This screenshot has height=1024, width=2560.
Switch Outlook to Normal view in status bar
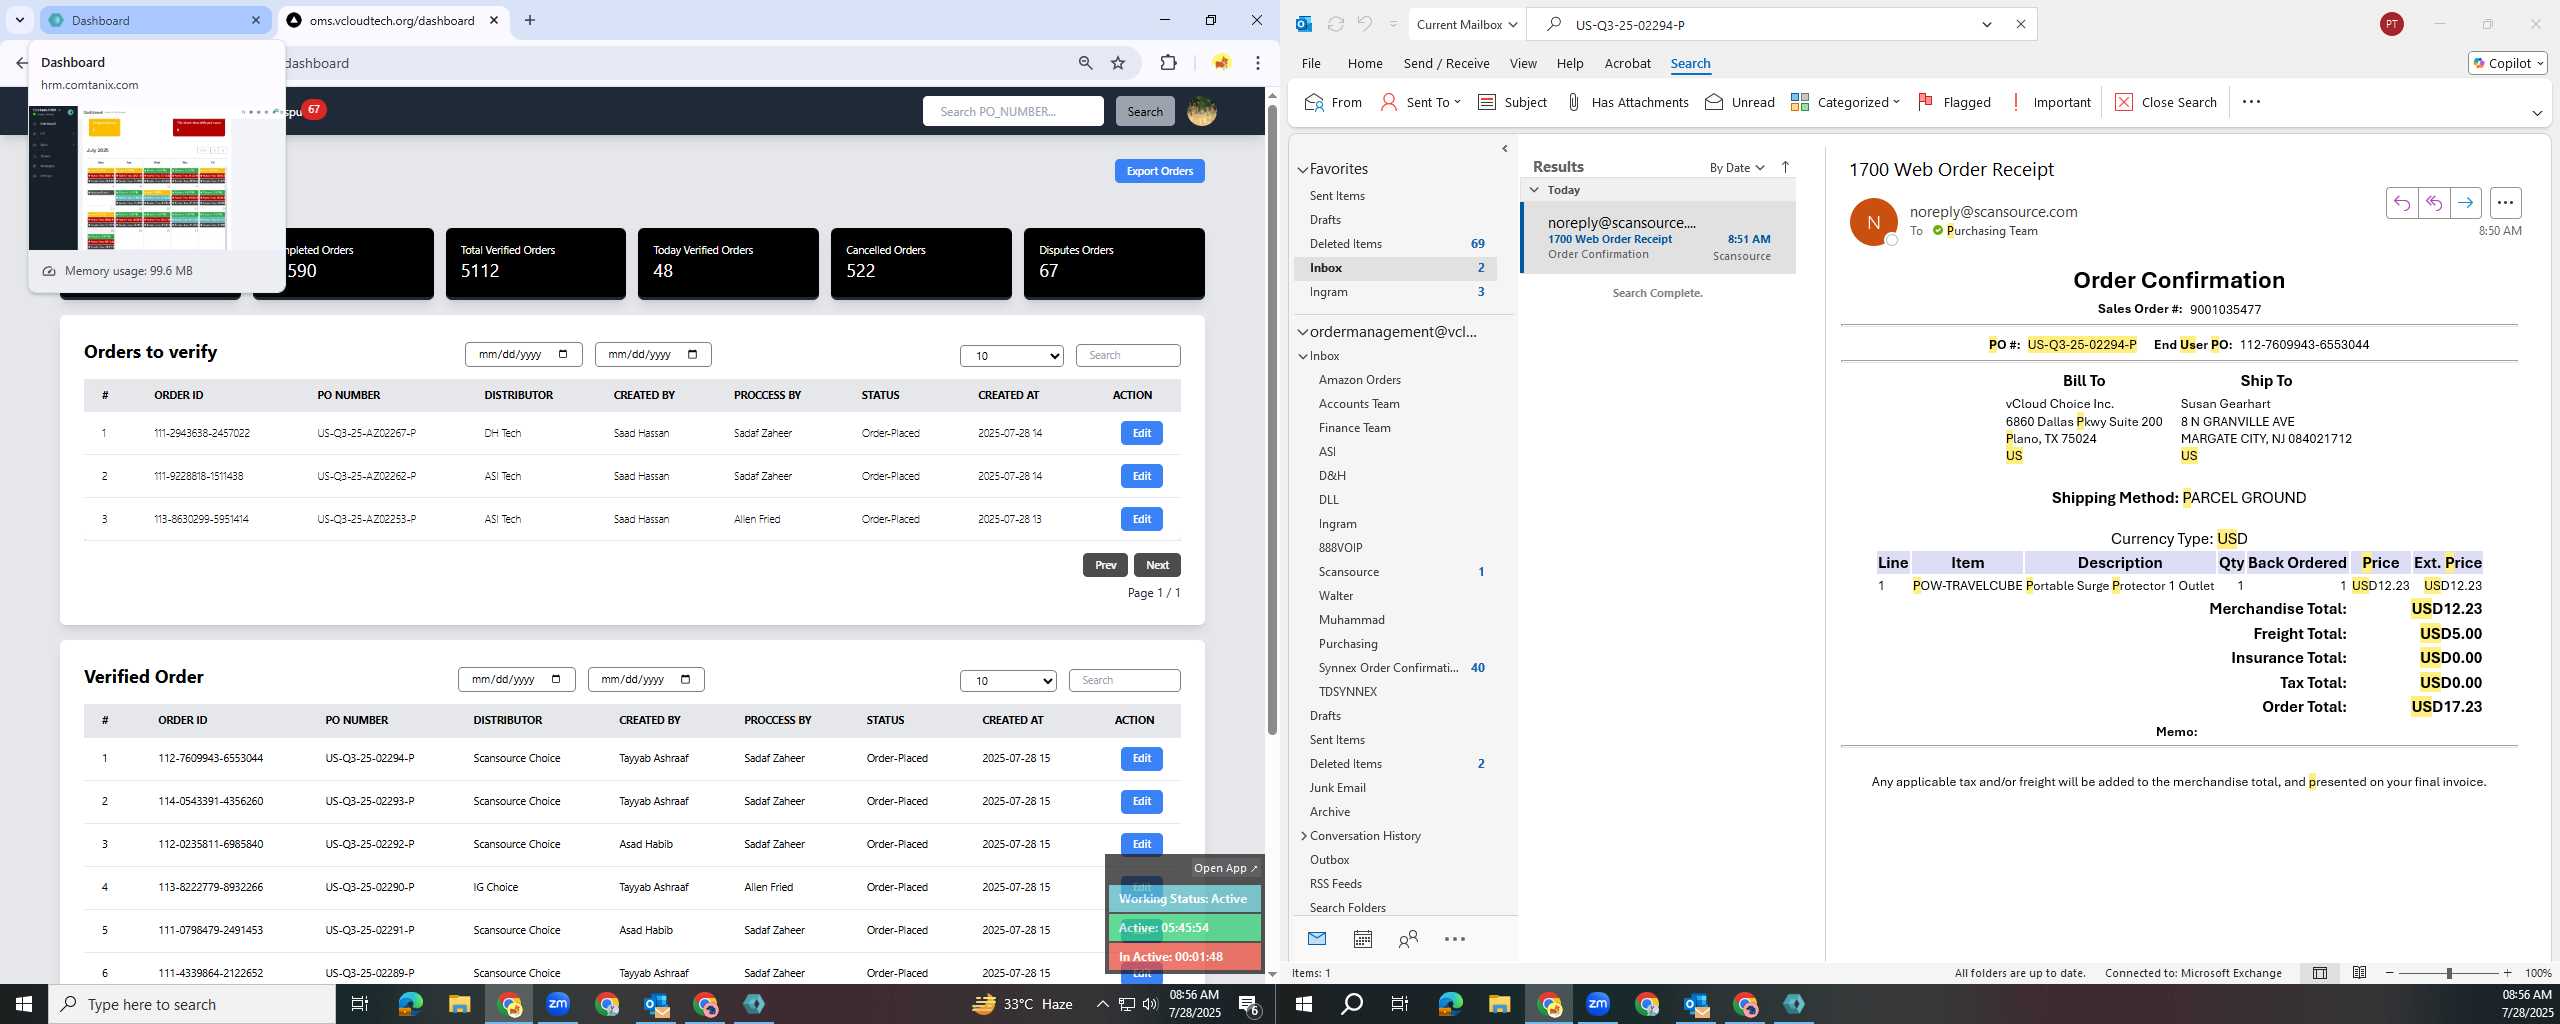click(2319, 973)
